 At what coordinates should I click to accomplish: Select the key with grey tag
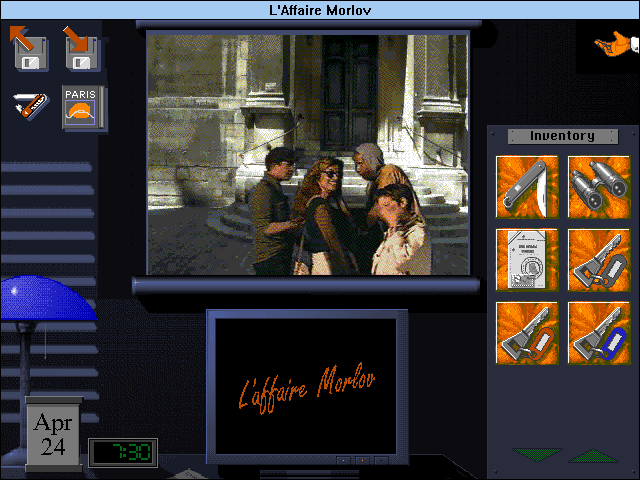[599, 260]
